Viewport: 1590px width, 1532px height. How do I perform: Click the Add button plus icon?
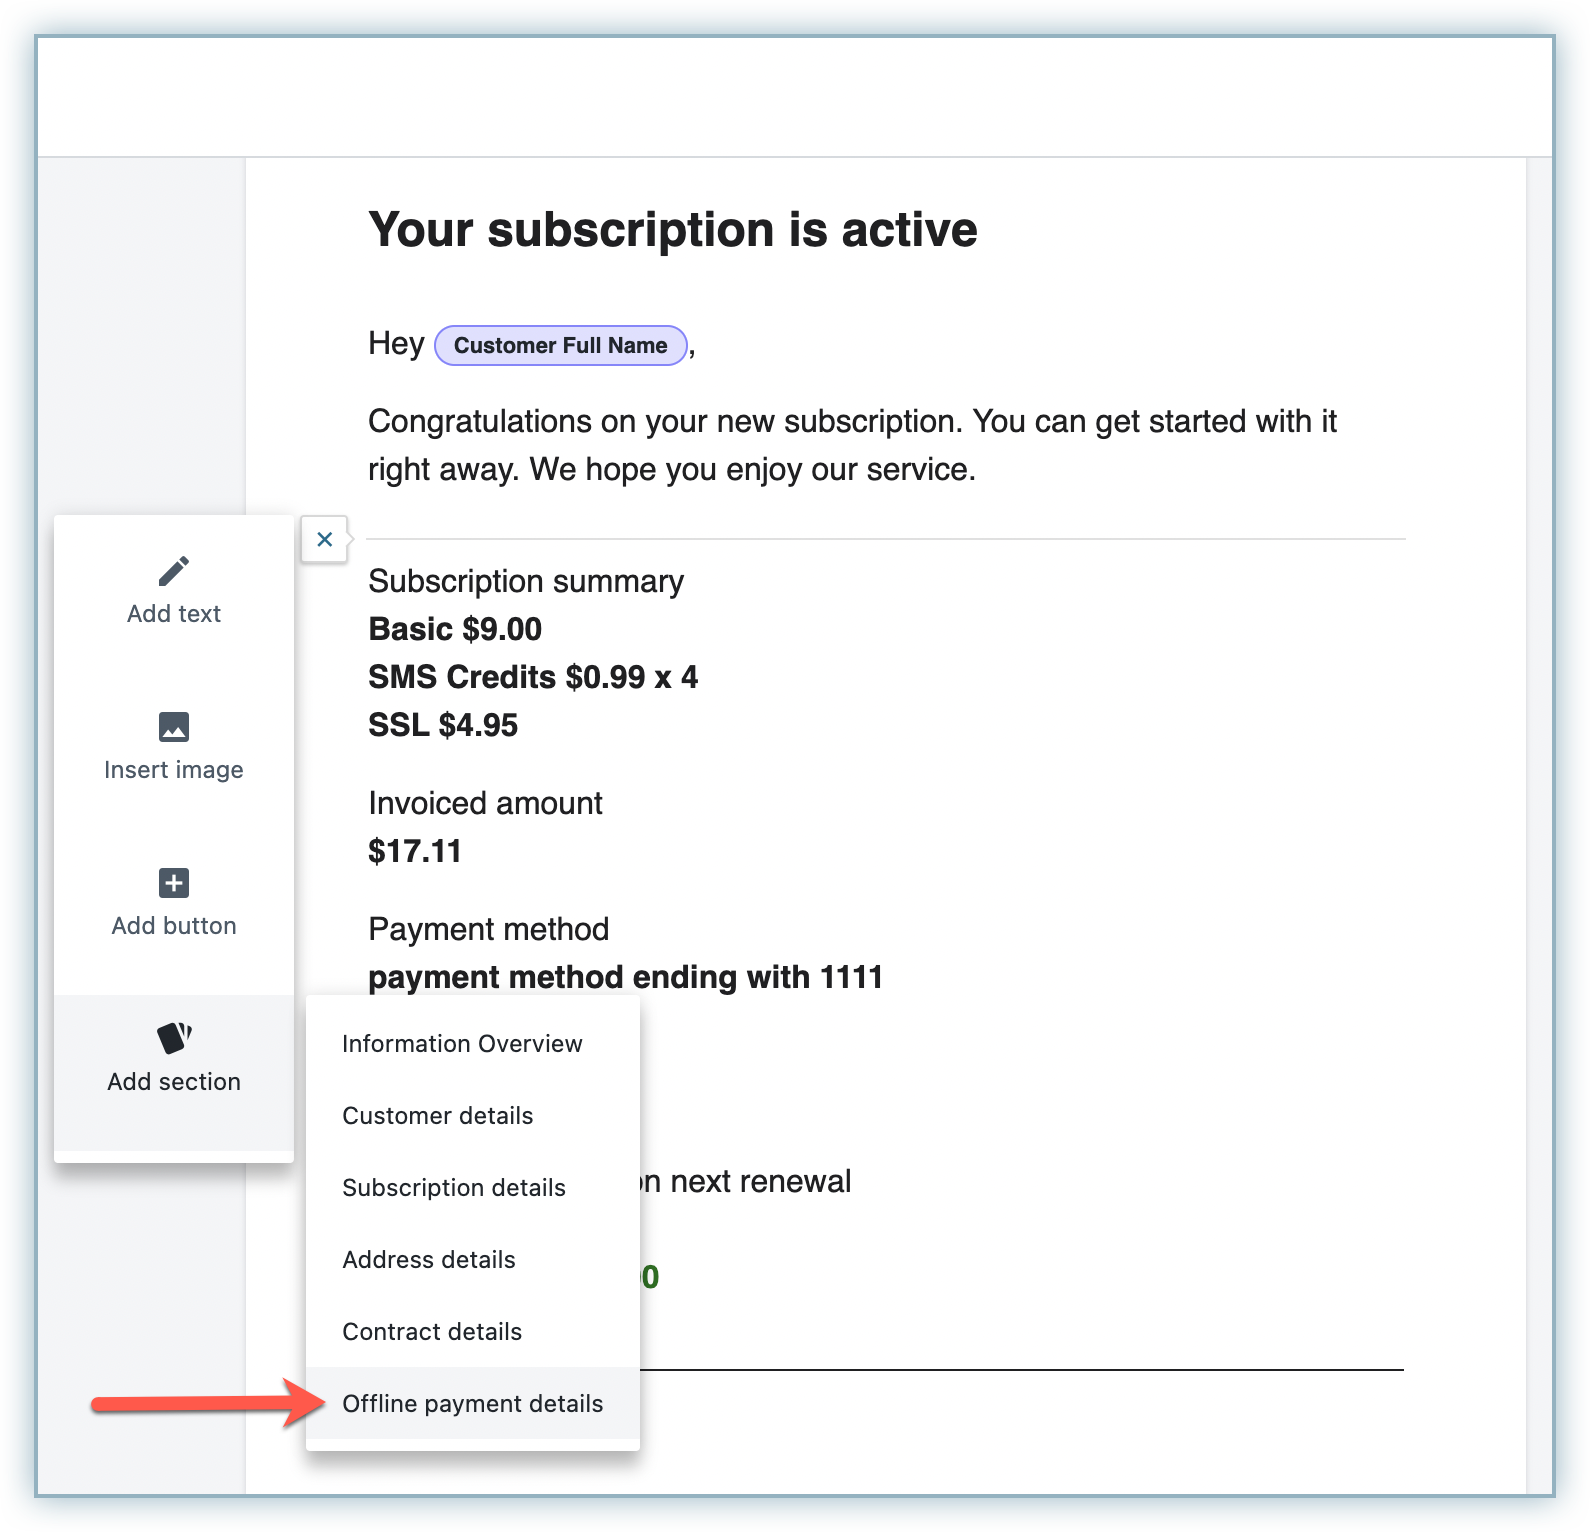(174, 883)
